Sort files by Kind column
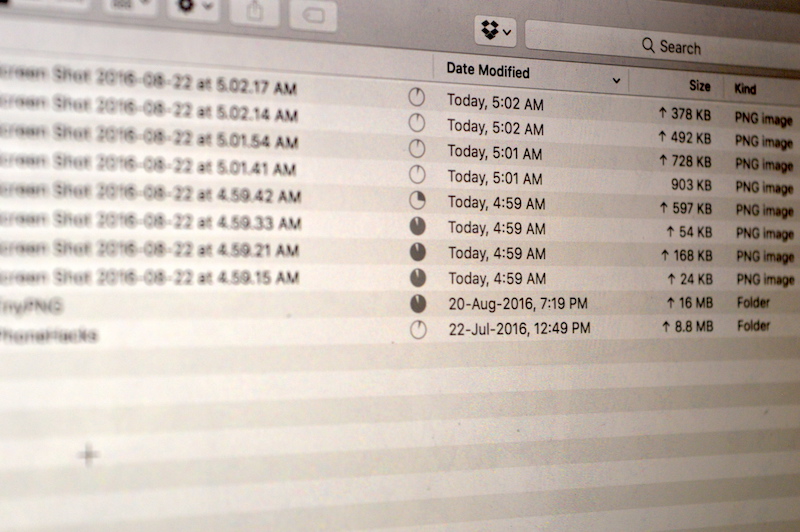Viewport: 800px width, 532px height. point(746,89)
